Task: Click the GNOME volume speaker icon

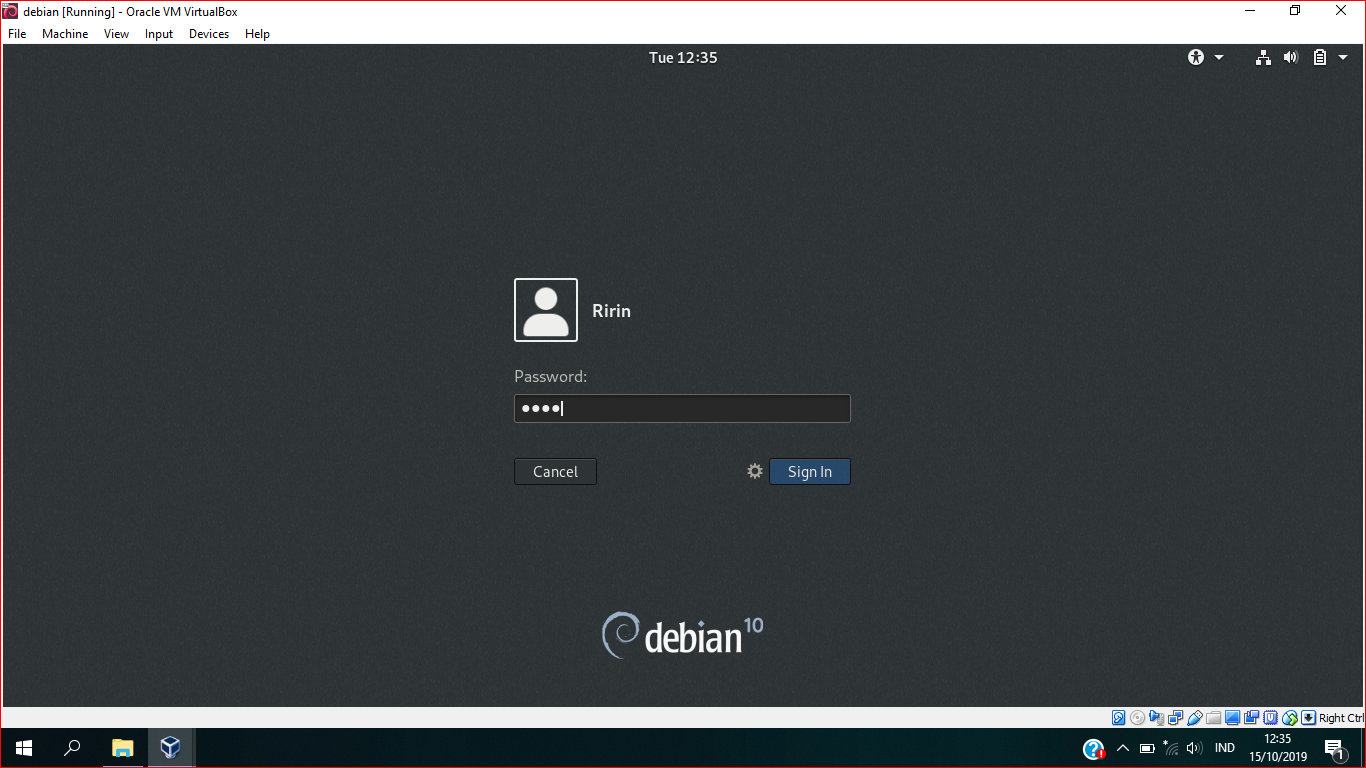Action: tap(1291, 57)
